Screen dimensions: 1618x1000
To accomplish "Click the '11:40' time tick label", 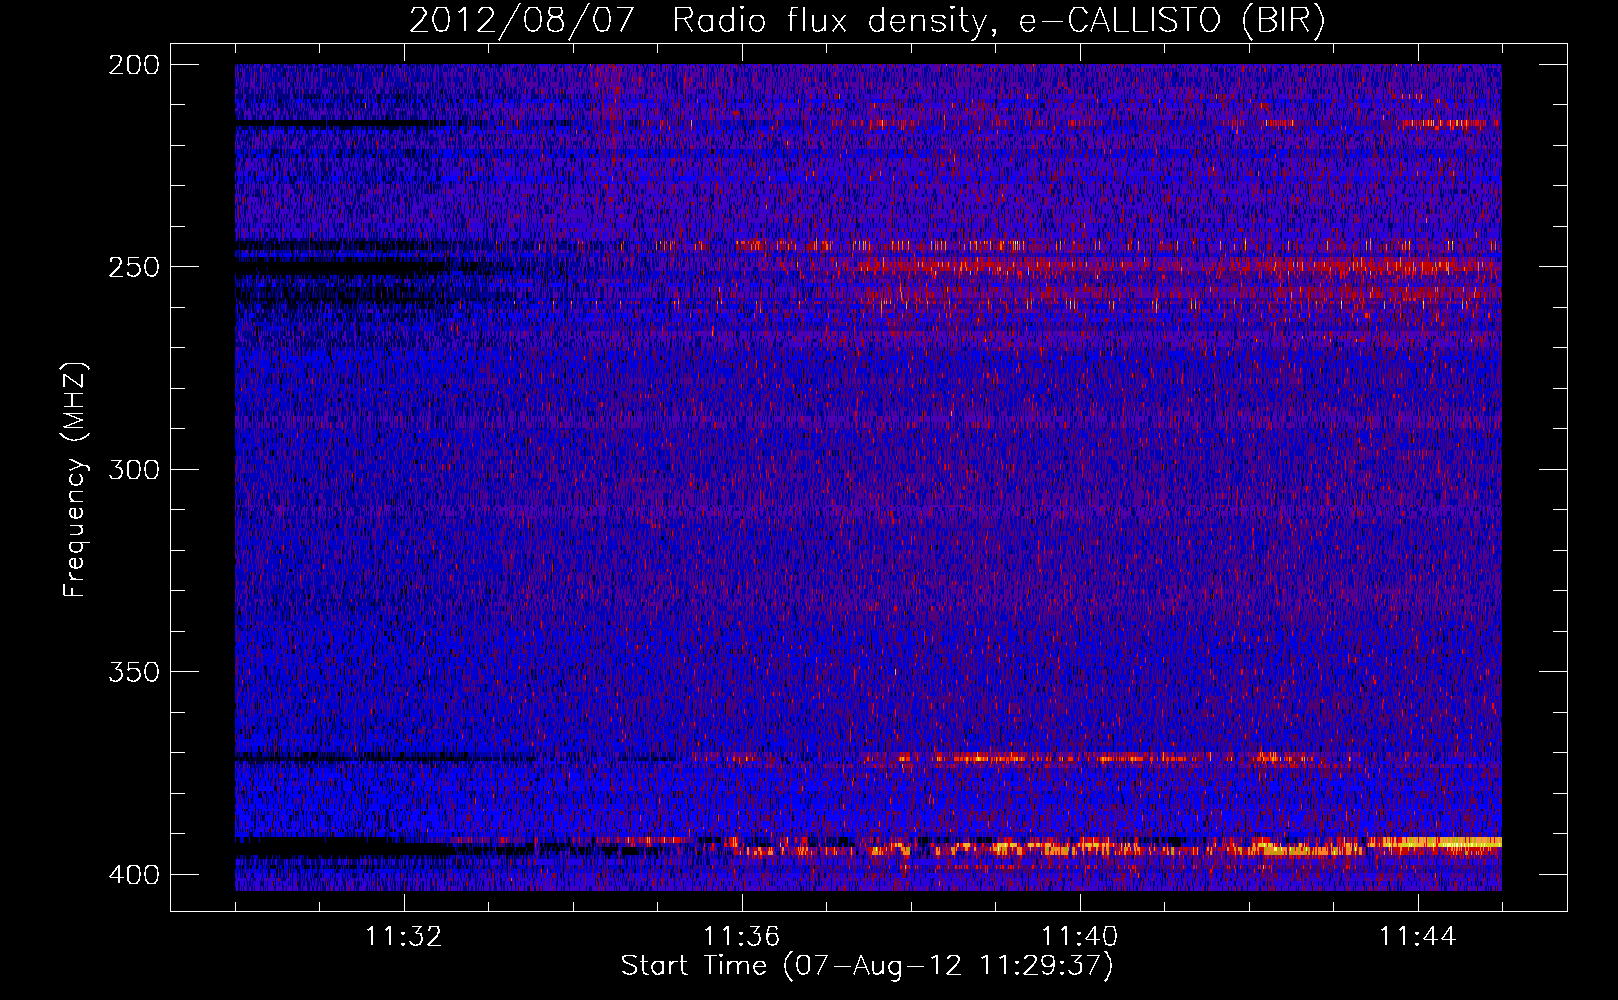I will click(x=1080, y=936).
